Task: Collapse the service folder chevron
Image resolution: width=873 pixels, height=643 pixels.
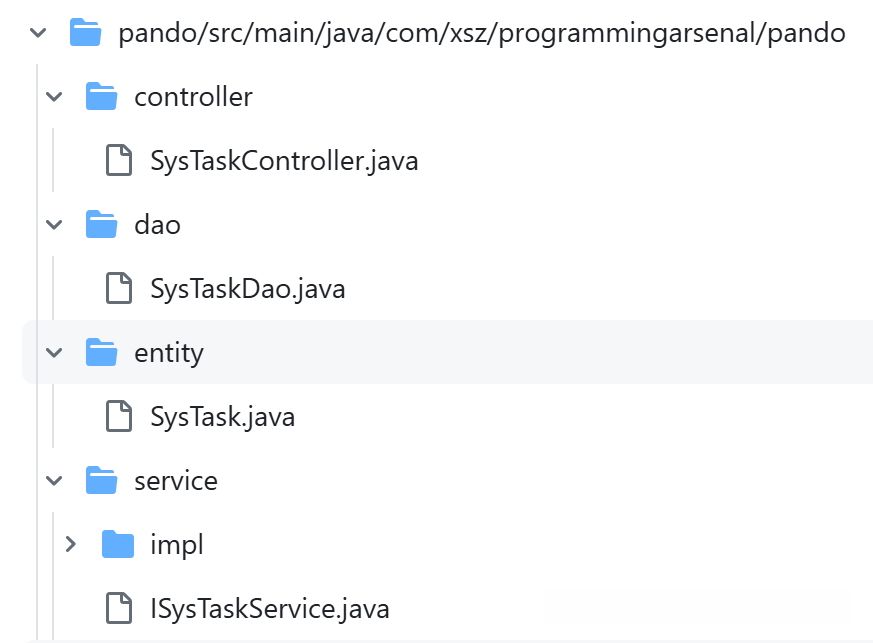Action: [x=53, y=480]
